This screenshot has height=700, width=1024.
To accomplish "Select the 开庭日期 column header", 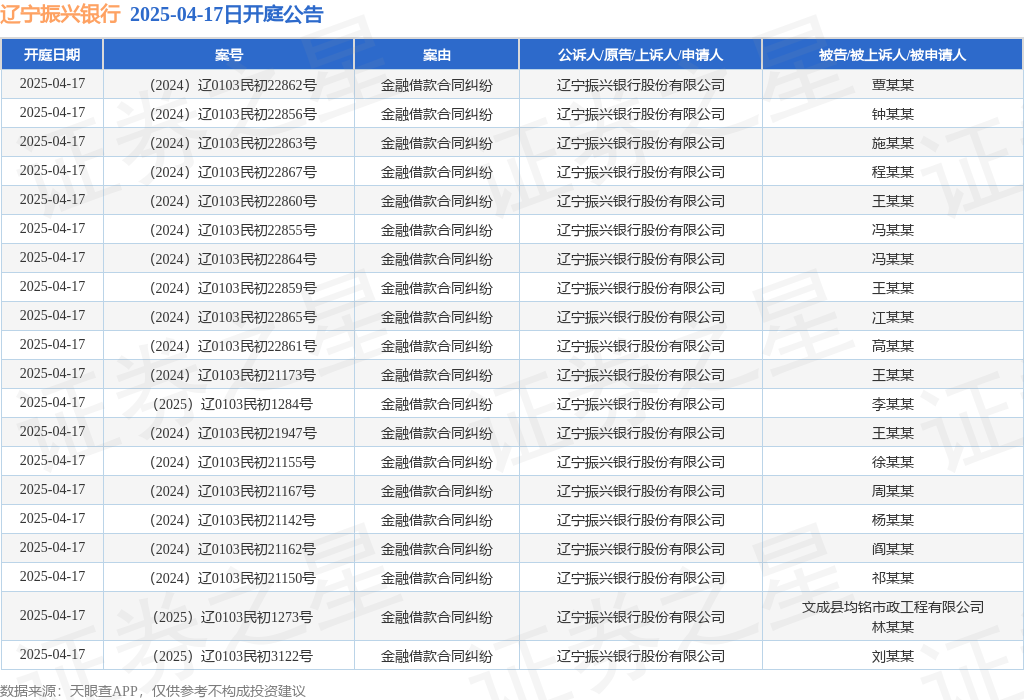I will (x=52, y=55).
